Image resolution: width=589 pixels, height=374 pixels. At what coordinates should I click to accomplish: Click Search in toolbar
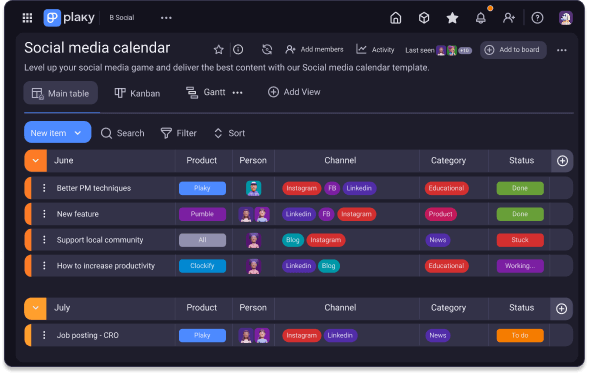(x=122, y=133)
